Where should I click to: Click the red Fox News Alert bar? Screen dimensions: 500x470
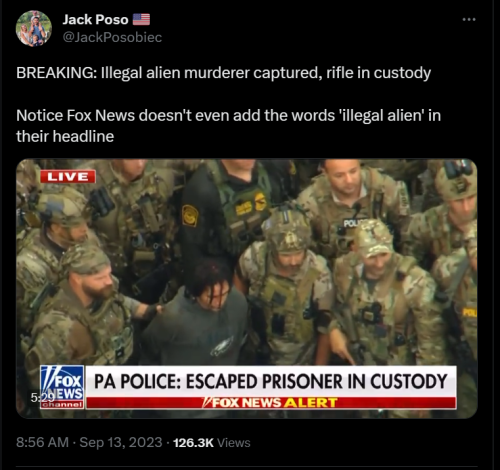tap(271, 403)
